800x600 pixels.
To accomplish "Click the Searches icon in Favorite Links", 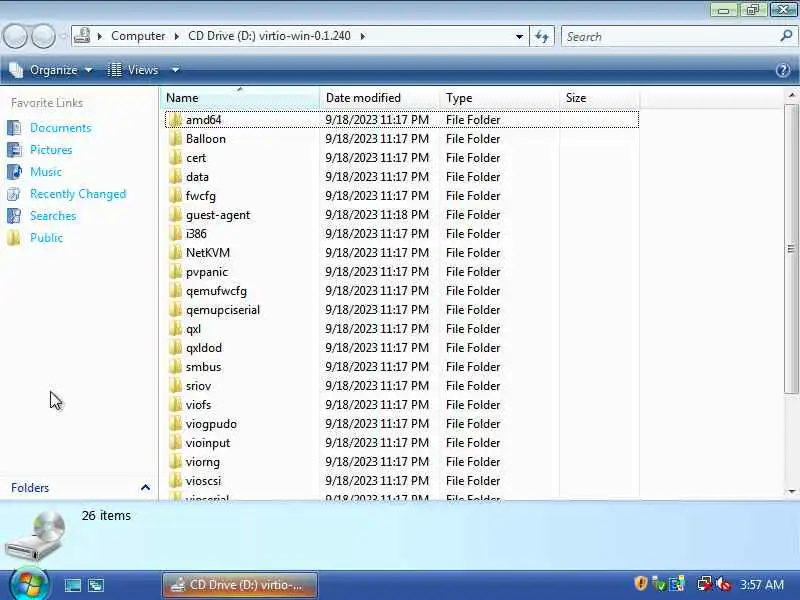I will [x=14, y=216].
